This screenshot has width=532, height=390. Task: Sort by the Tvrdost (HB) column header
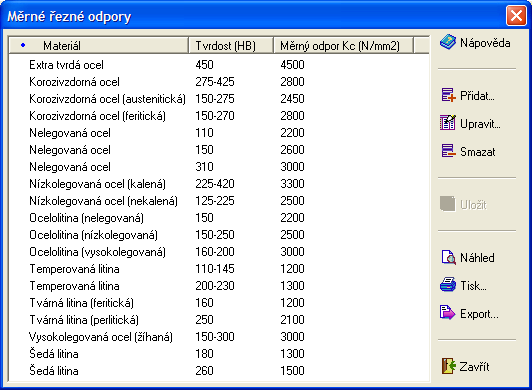point(231,45)
